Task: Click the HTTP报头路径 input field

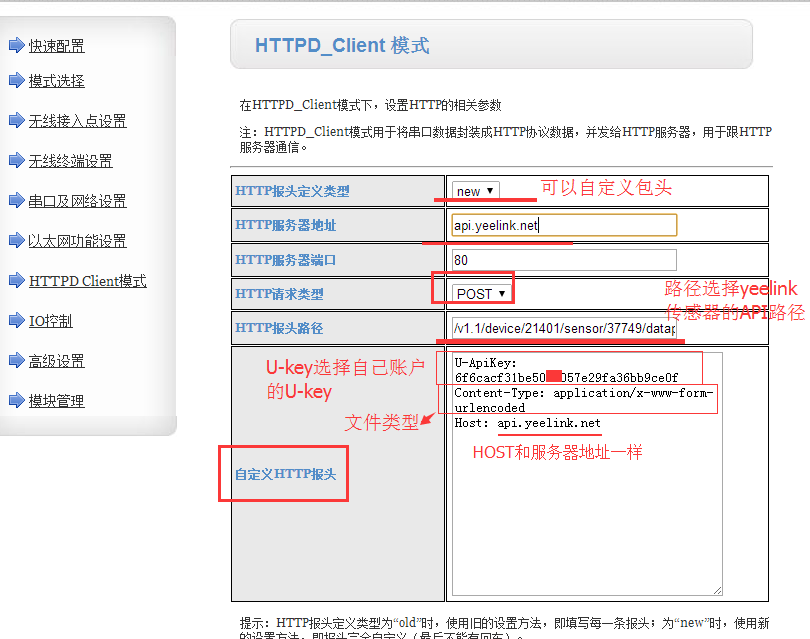Action: [x=564, y=328]
